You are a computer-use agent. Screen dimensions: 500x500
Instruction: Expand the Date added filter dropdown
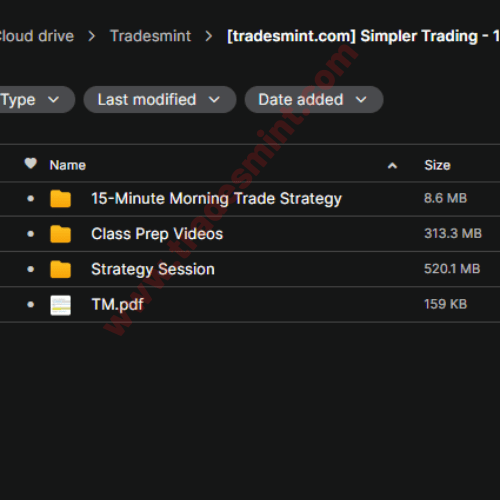tap(314, 100)
